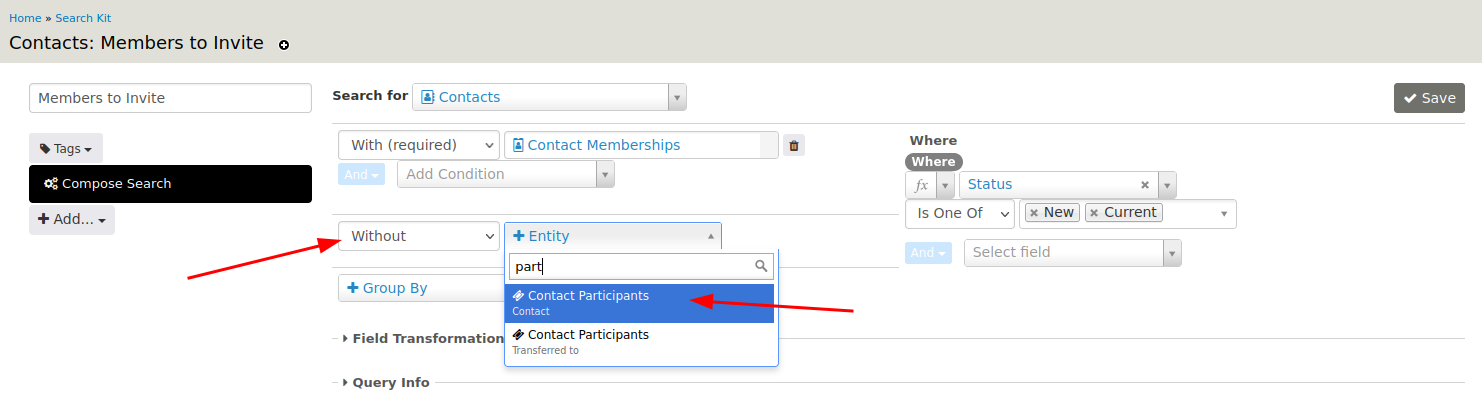This screenshot has height=393, width=1482.
Task: Click the Members to Invite name field
Action: tap(170, 98)
